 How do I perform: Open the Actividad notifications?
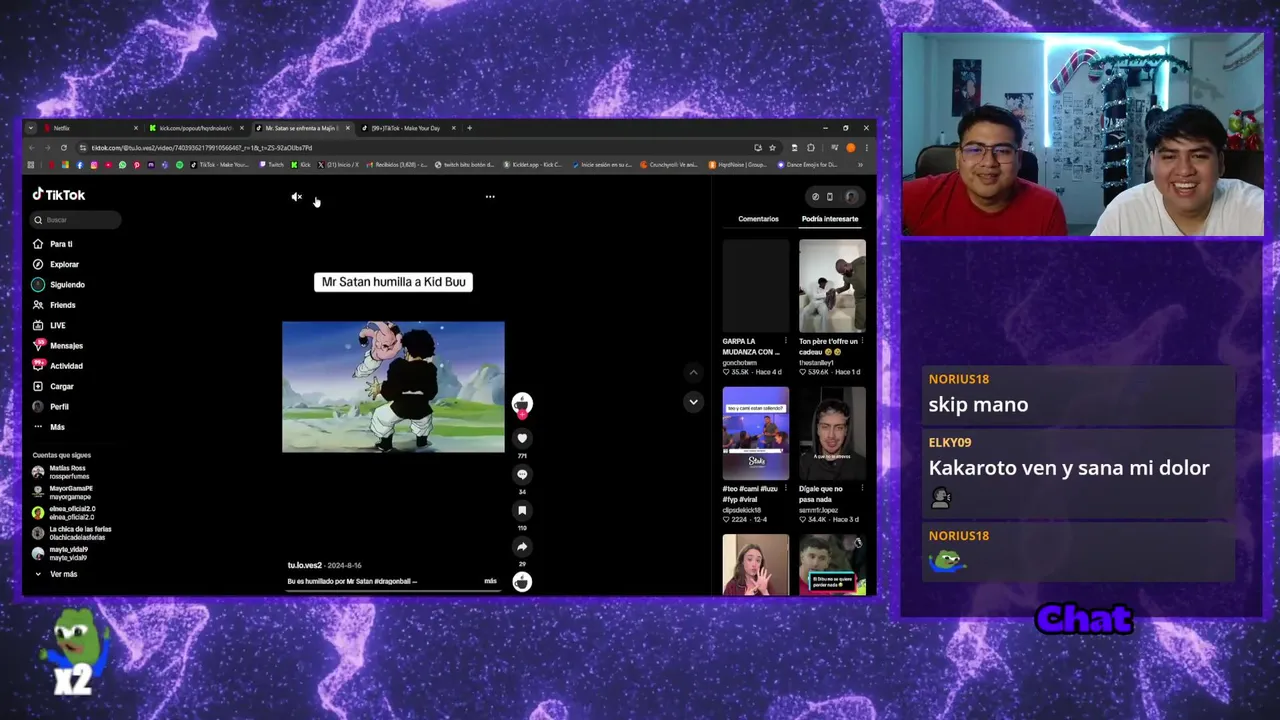coord(58,366)
